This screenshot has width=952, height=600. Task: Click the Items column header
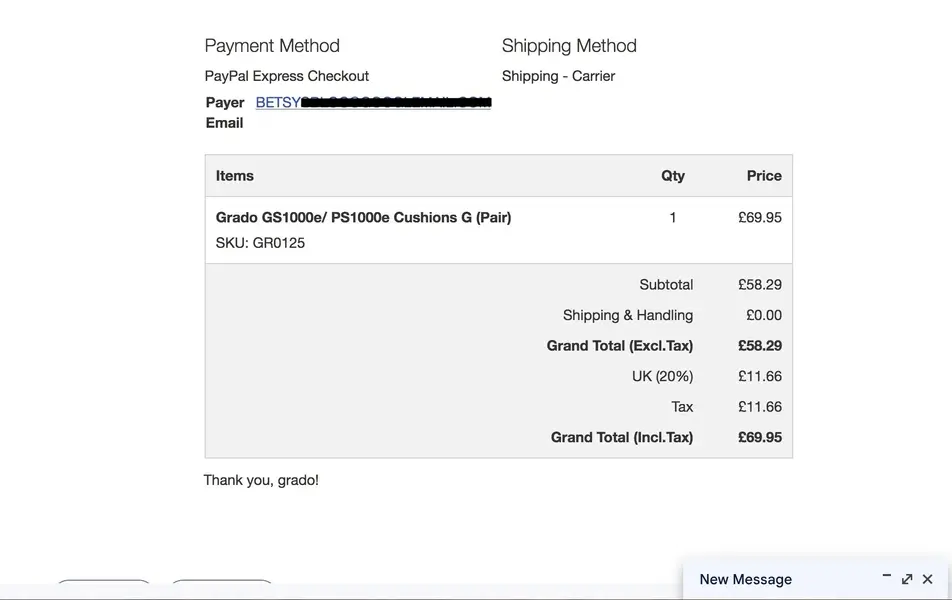[x=234, y=176]
